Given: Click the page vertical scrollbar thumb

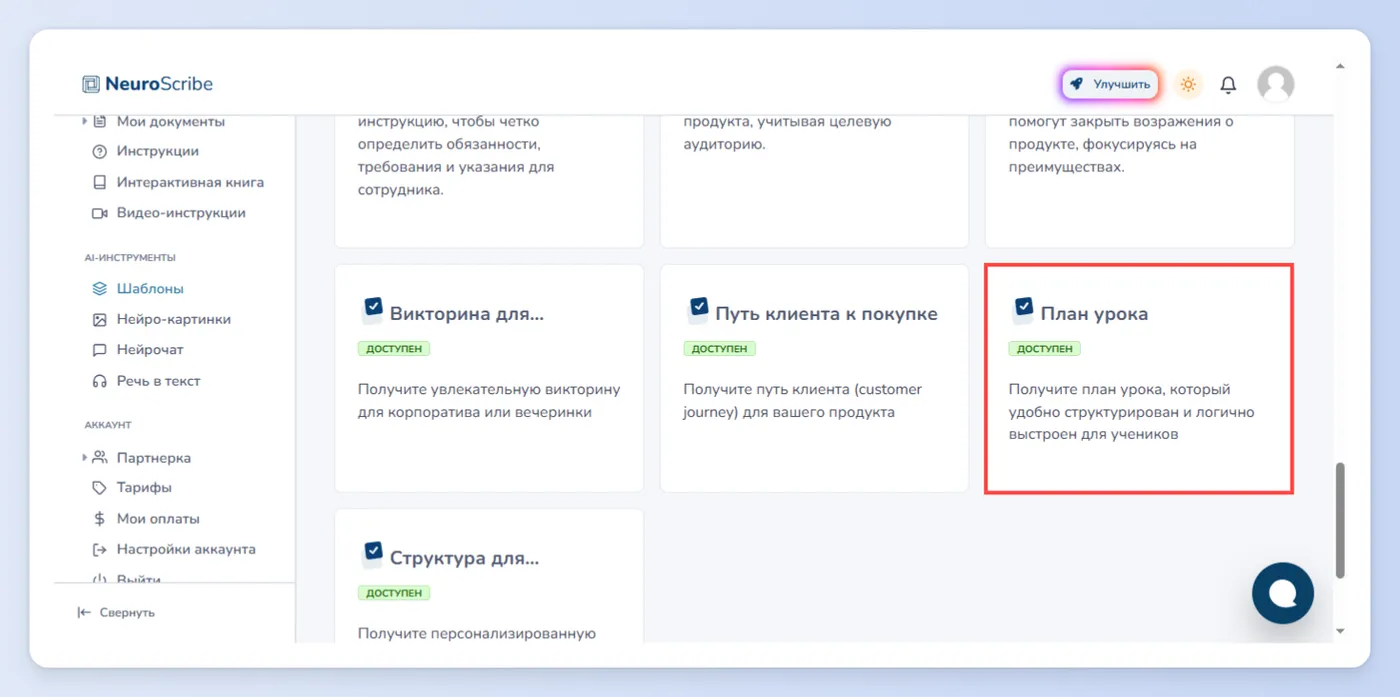Looking at the screenshot, I should tap(1340, 520).
